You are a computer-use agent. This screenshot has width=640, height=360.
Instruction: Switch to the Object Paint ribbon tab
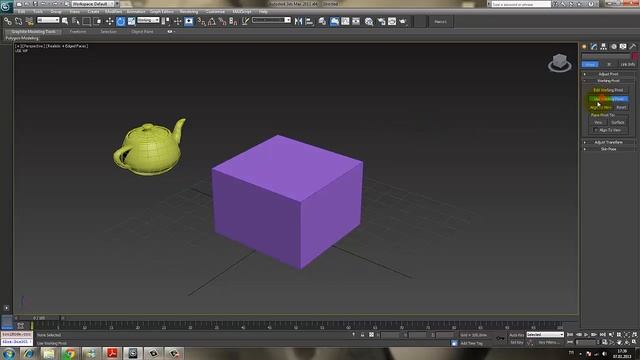point(142,31)
